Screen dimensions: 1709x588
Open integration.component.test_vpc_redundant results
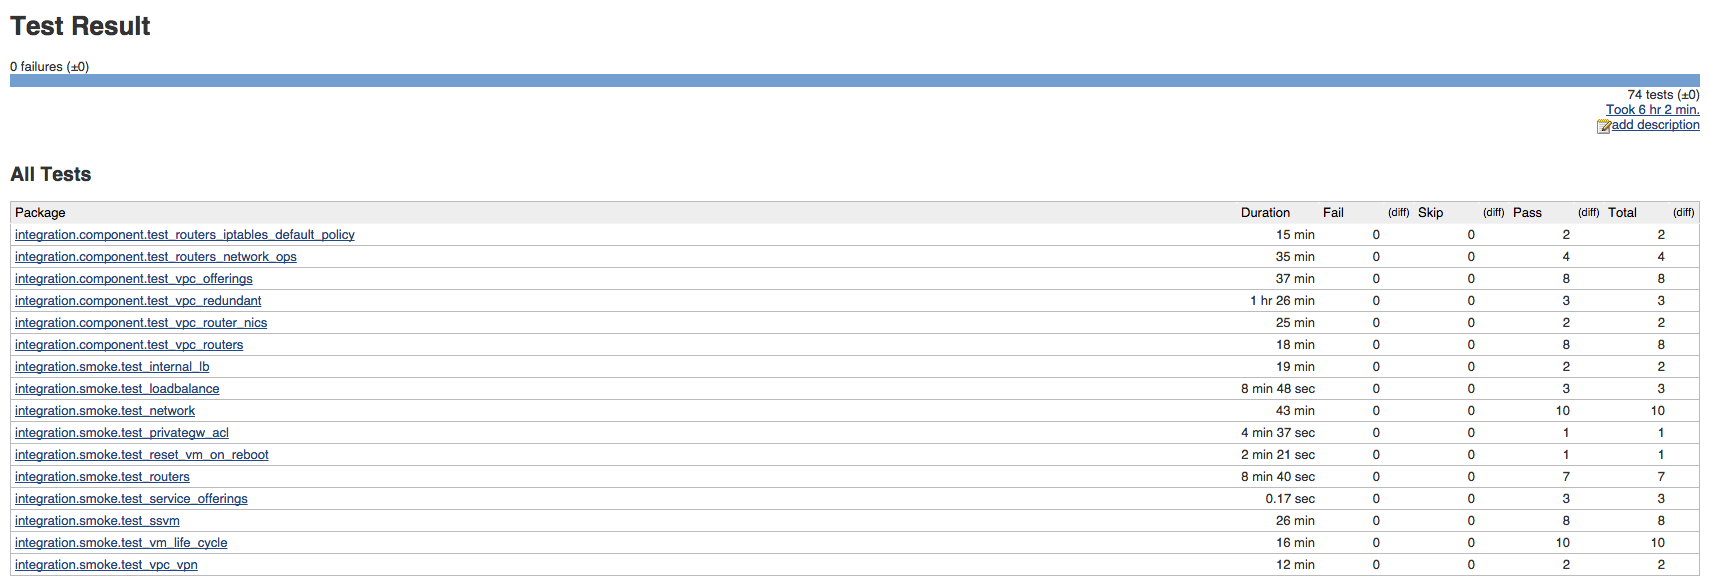(x=138, y=300)
